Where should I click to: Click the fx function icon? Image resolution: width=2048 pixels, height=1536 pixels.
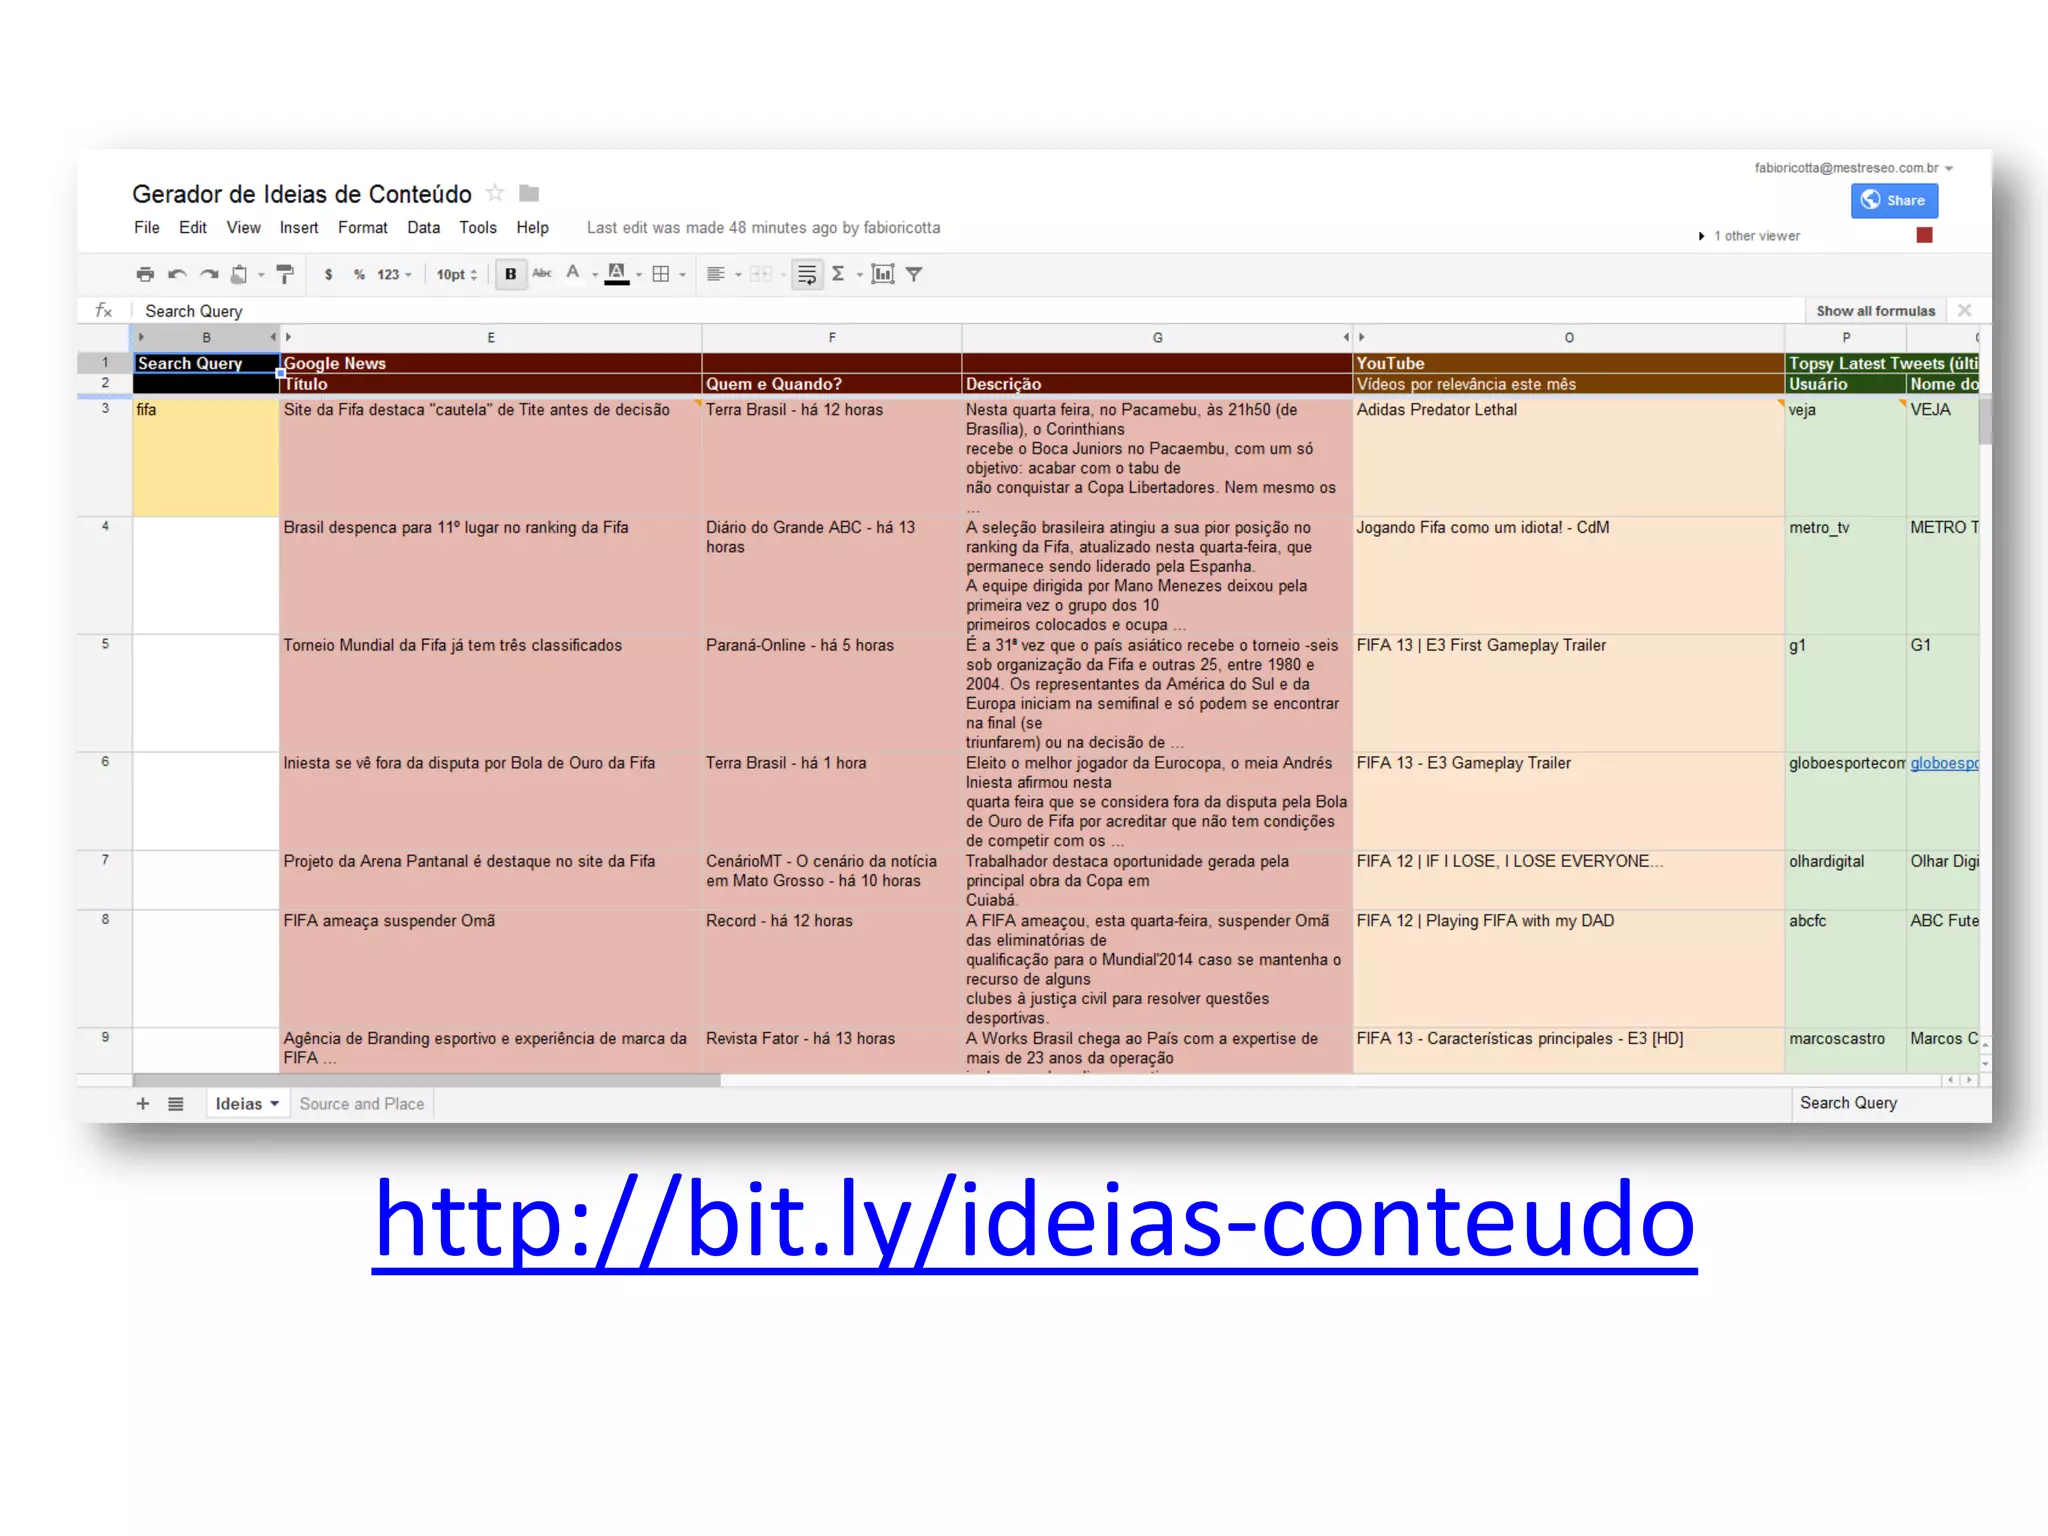pyautogui.click(x=104, y=311)
